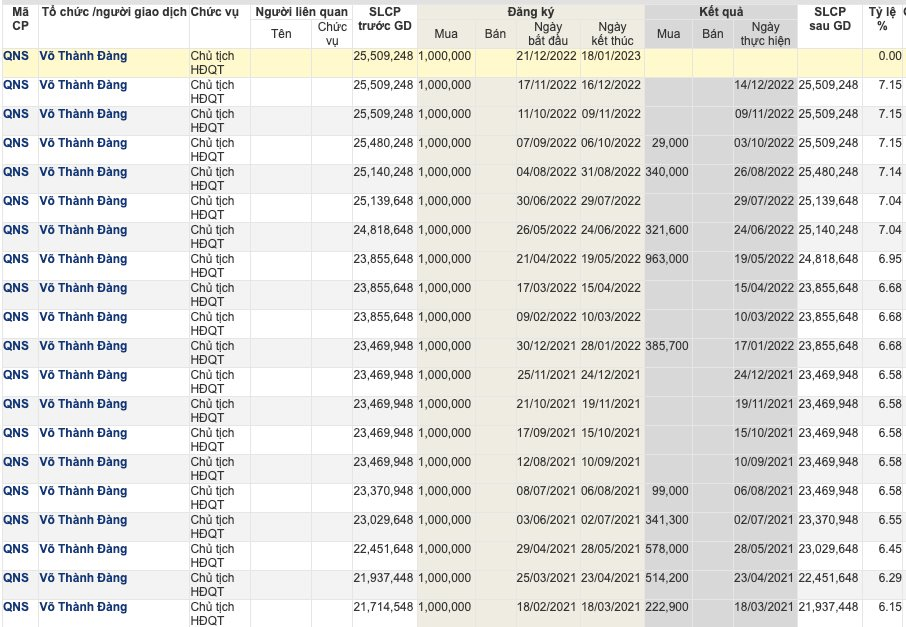Click the 'Đăng ký' group header

click(x=530, y=11)
